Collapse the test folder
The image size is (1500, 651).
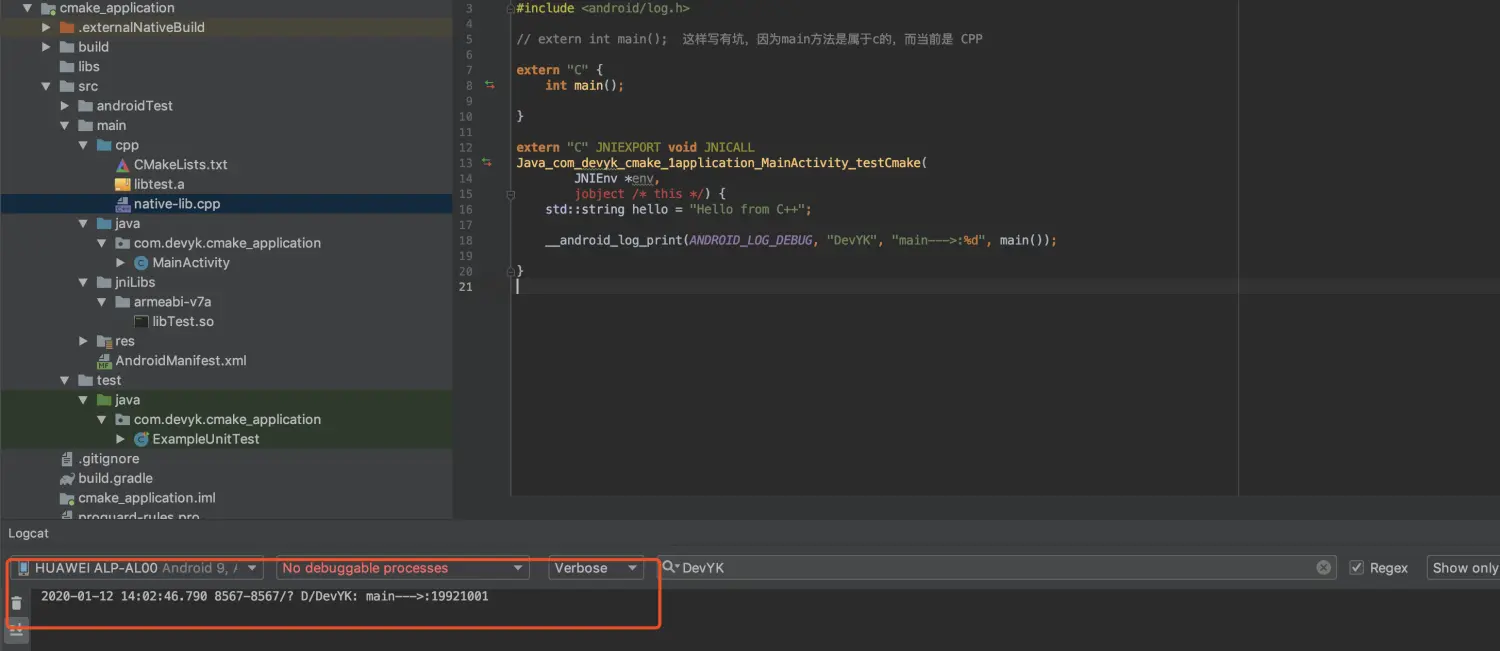click(65, 380)
